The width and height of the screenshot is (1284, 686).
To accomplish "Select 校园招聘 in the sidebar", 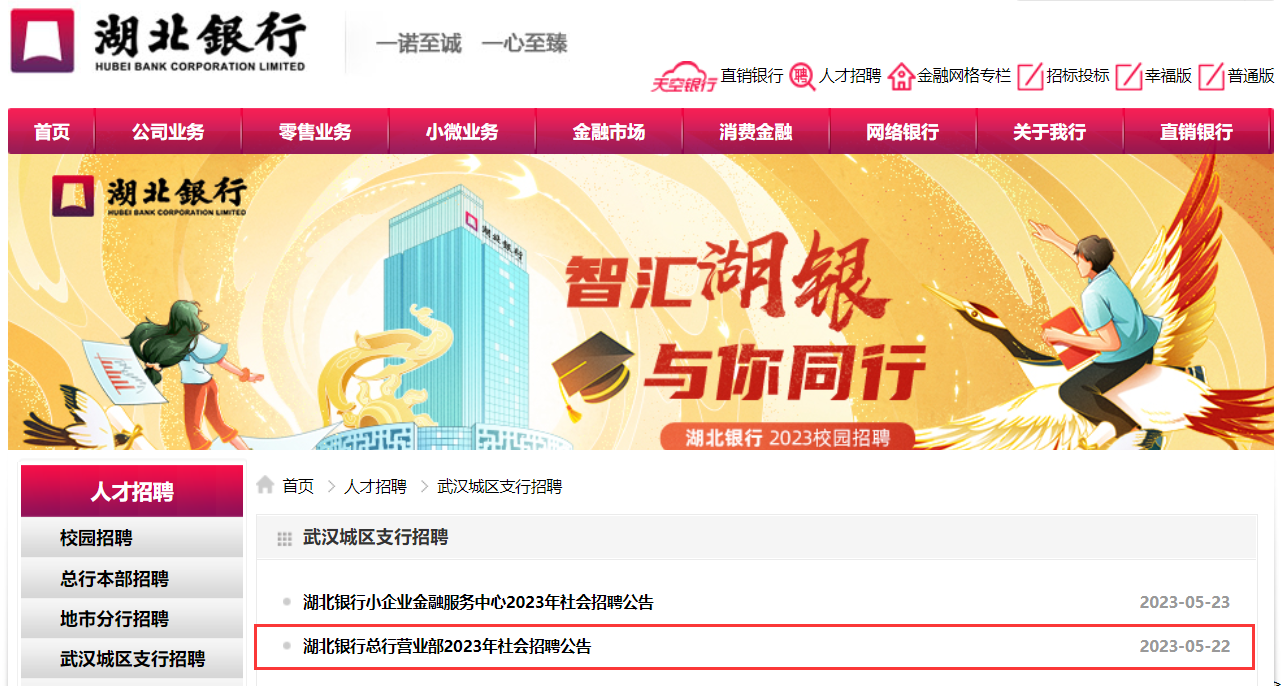I will point(132,538).
